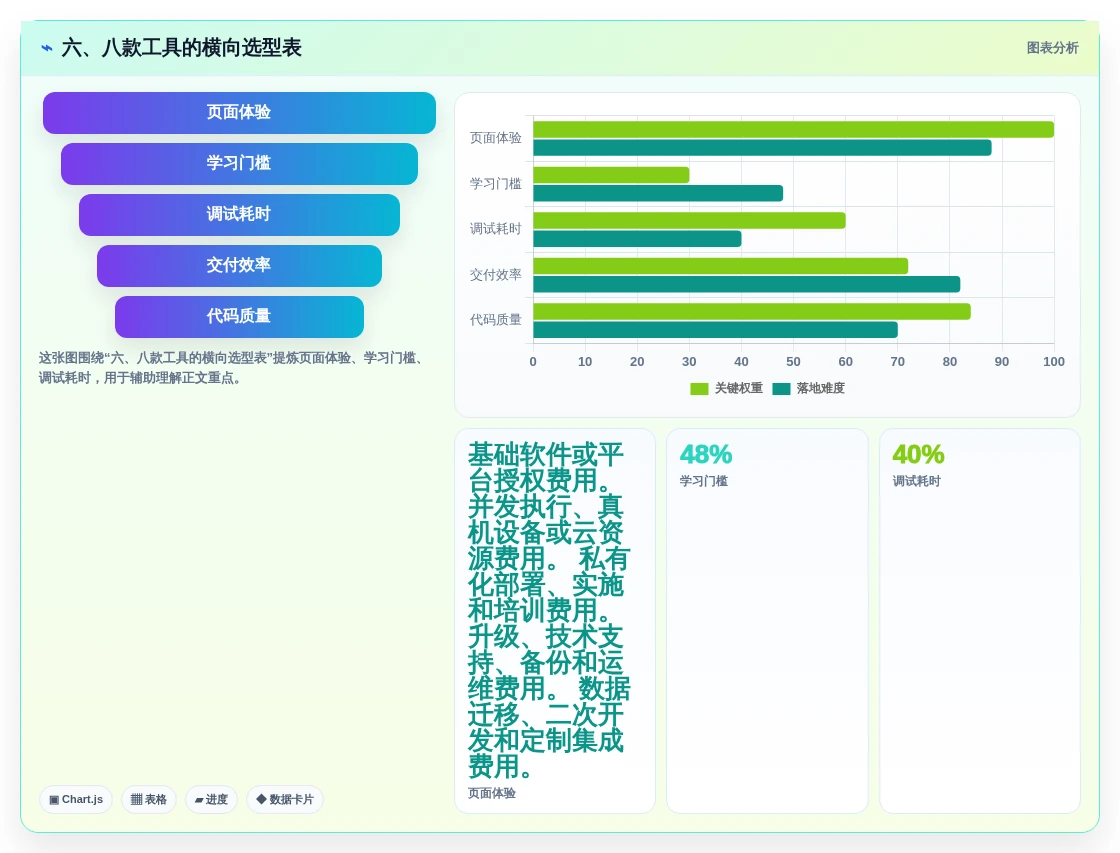Click the 页面体验 caption in first card

click(491, 793)
